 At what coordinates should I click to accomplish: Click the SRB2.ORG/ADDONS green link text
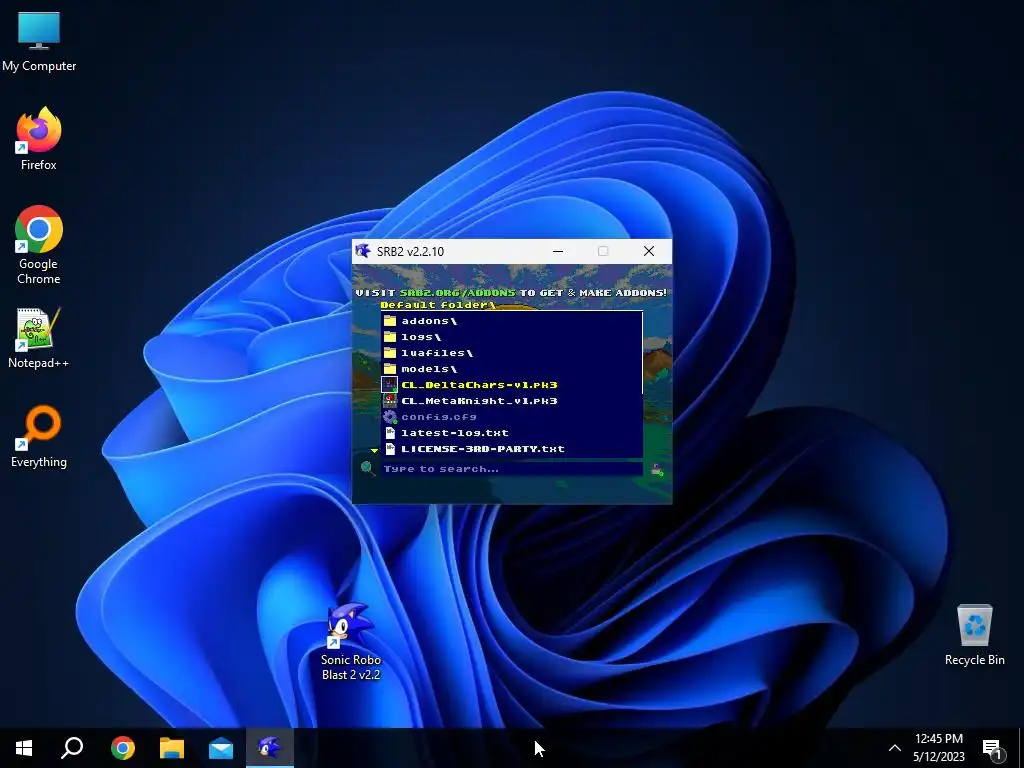pyautogui.click(x=457, y=293)
